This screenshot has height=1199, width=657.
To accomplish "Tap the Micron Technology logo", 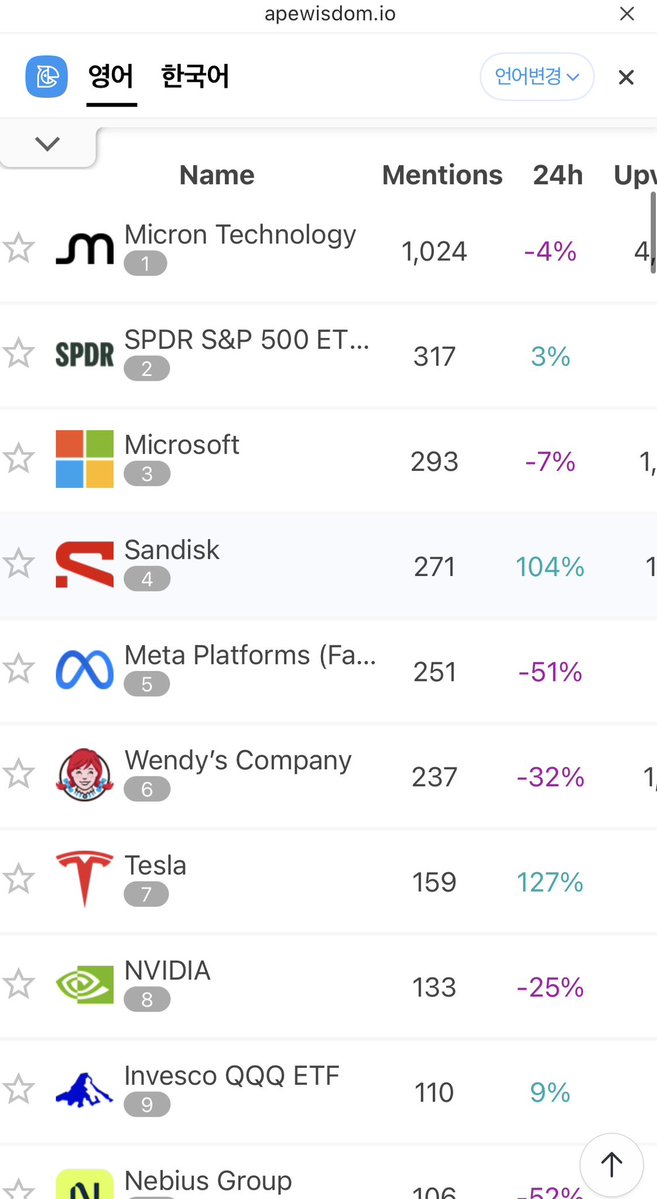I will coord(85,249).
